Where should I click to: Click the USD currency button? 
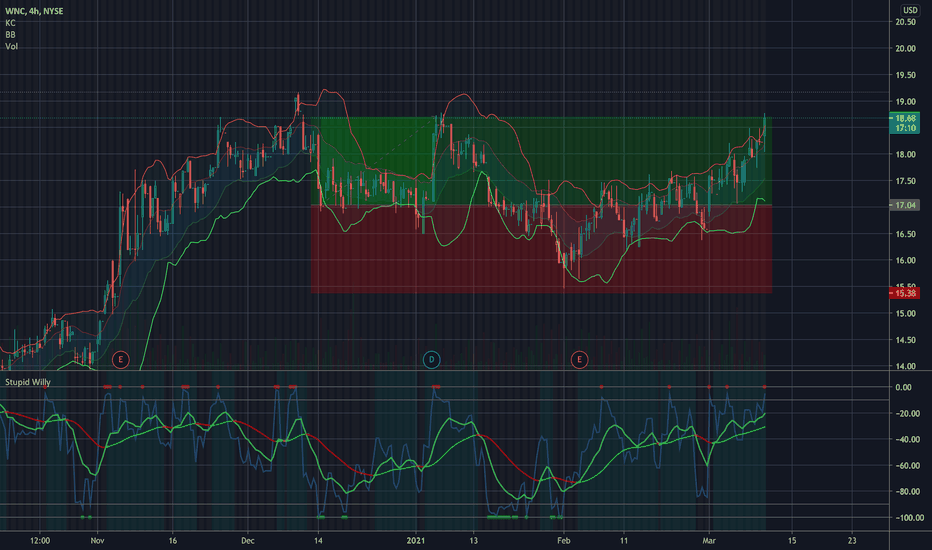coord(910,10)
